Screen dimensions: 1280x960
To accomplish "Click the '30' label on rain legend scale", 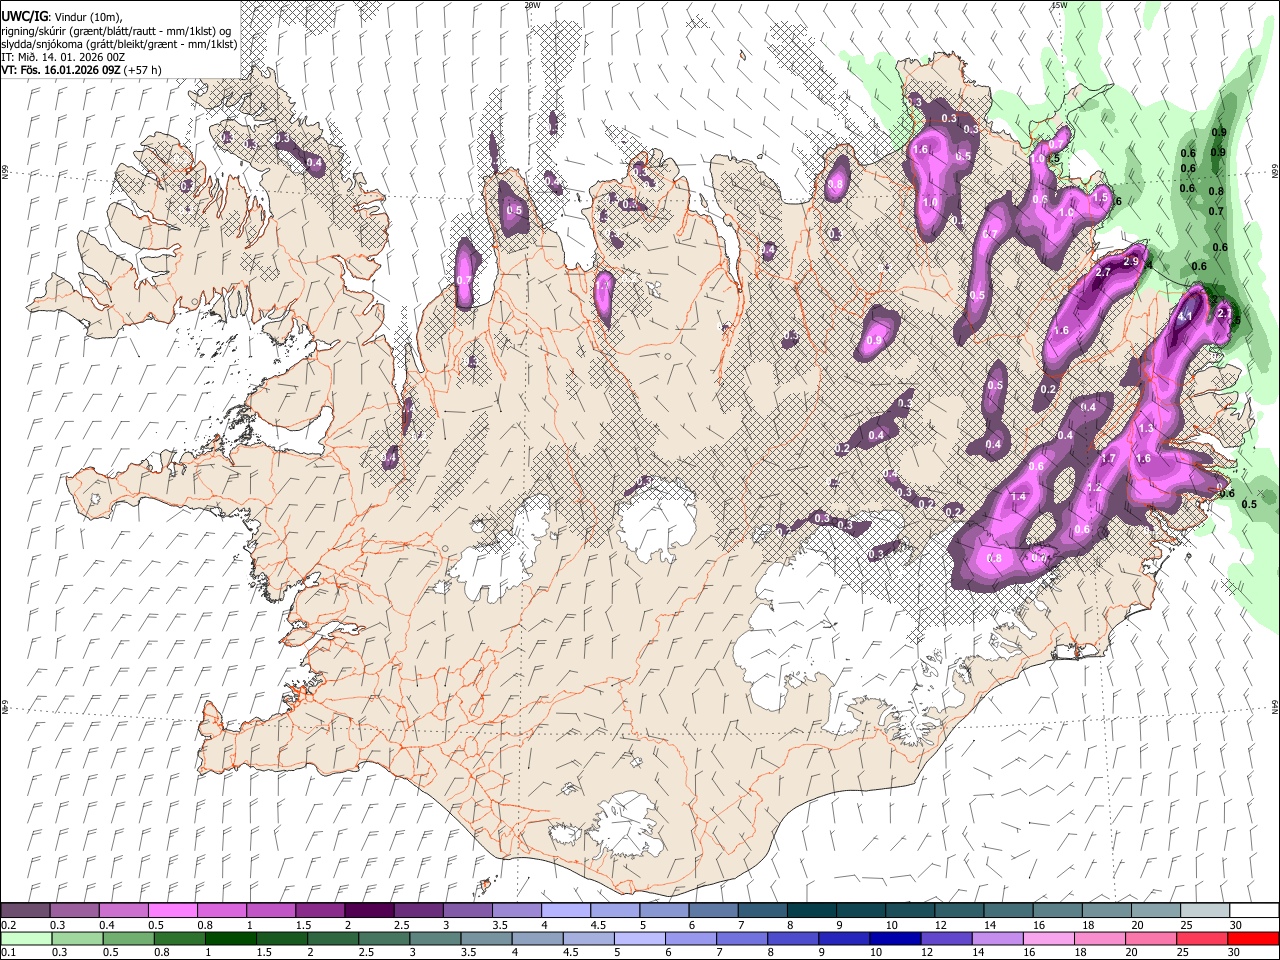I will 1235,953.
